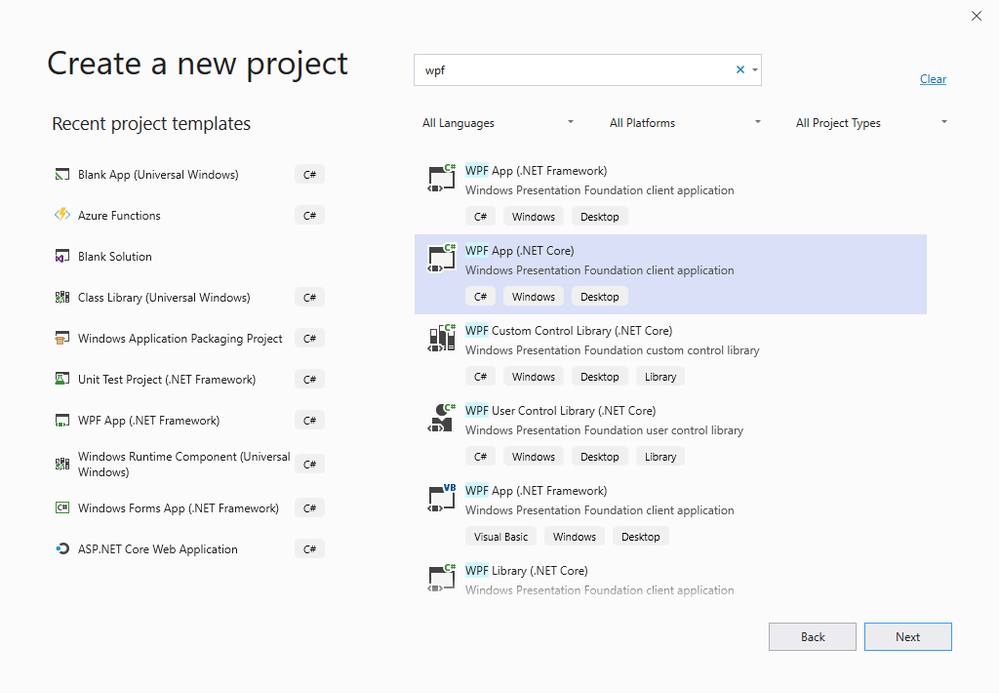Expand the All Project Types dropdown
999x693 pixels.
(x=871, y=123)
